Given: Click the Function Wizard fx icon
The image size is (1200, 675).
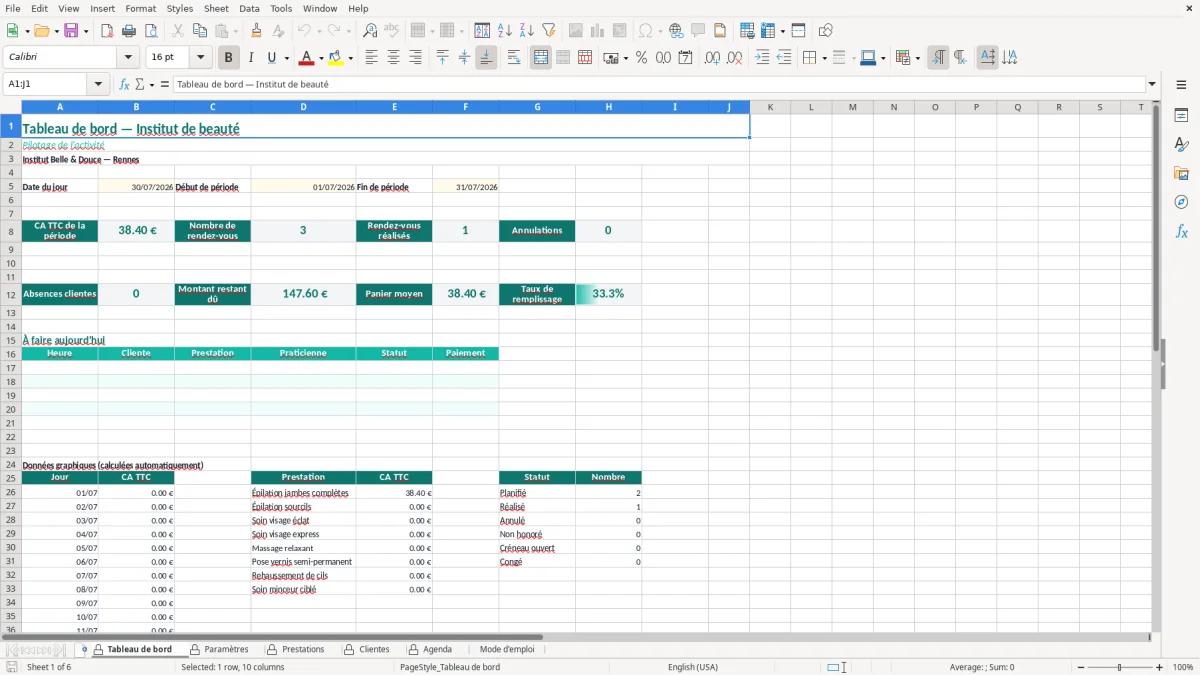Looking at the screenshot, I should coord(124,85).
